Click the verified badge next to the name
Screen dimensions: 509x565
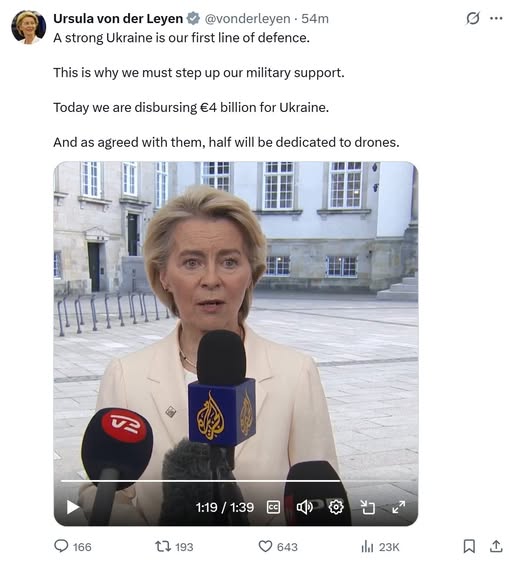(x=193, y=18)
